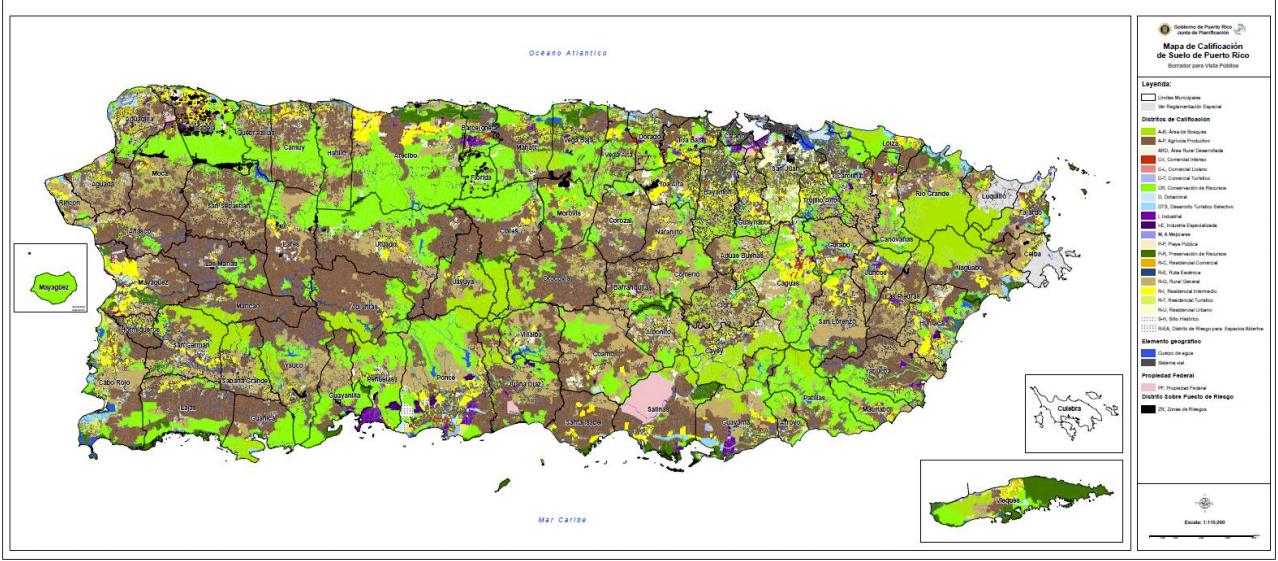Viewport: 1278px width, 561px height.
Task: Click the S-H Sitio Histórico legend label
Action: (1179, 319)
